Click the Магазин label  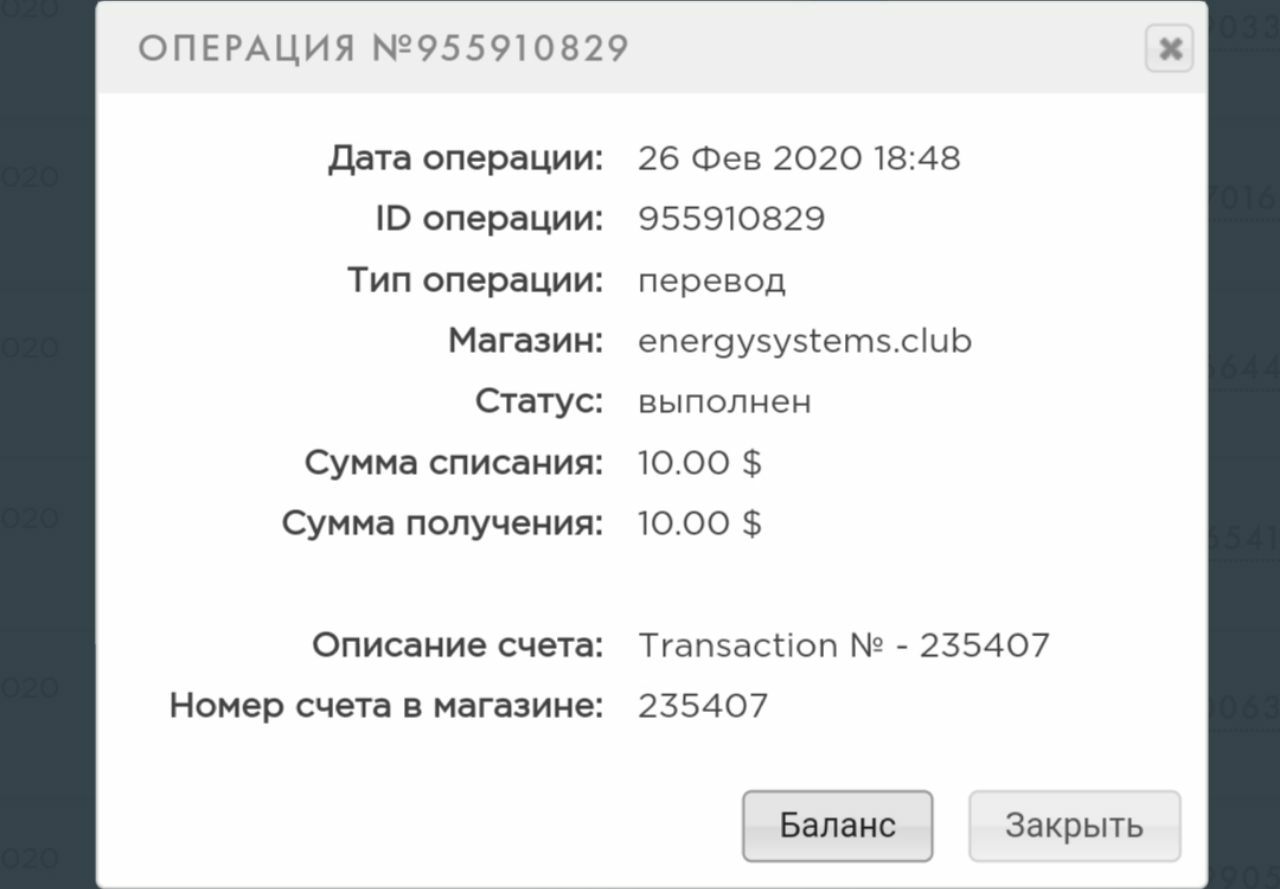(525, 342)
